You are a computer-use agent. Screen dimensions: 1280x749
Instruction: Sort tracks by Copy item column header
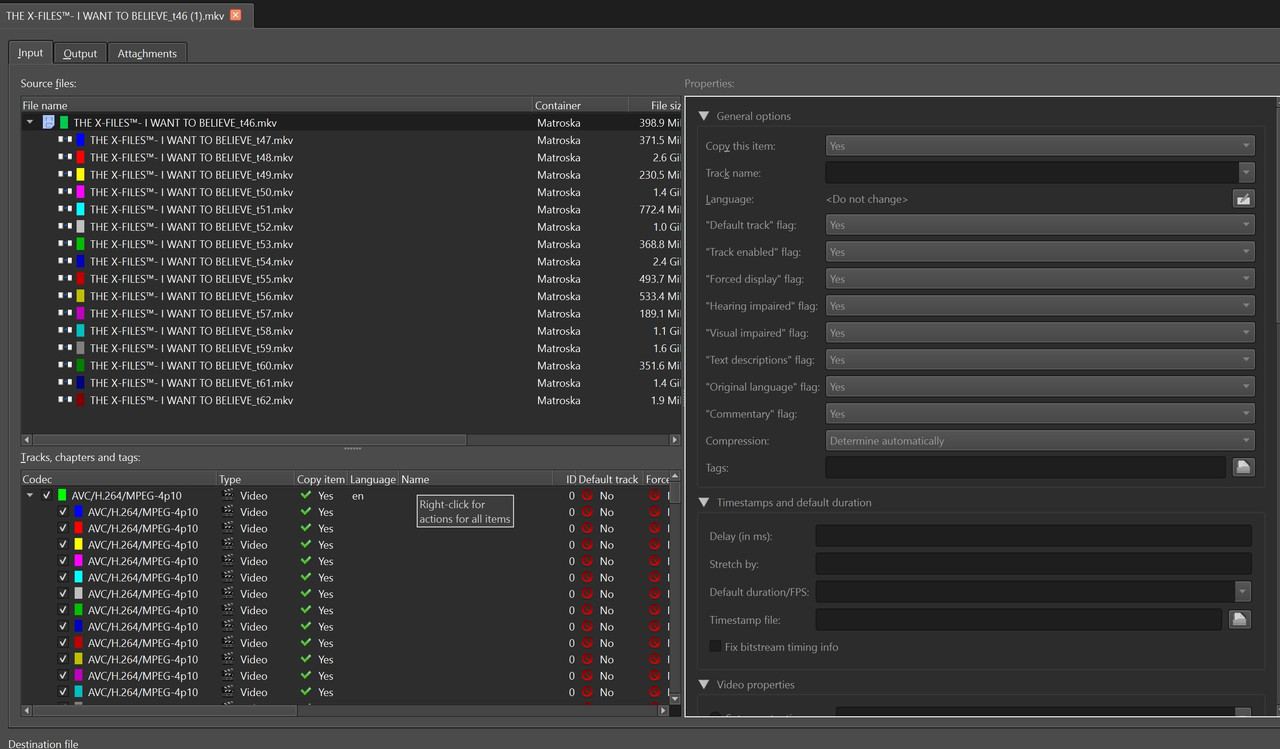pos(321,479)
